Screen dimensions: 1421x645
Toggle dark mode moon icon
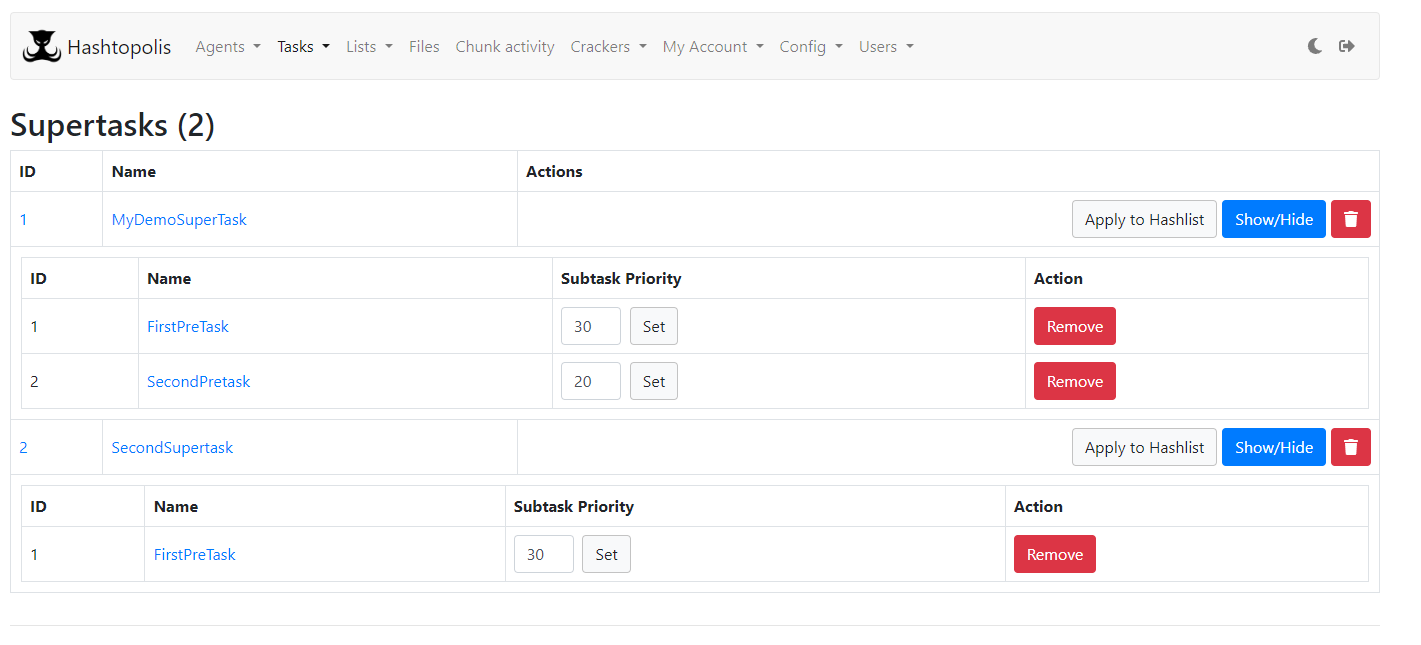(x=1315, y=46)
